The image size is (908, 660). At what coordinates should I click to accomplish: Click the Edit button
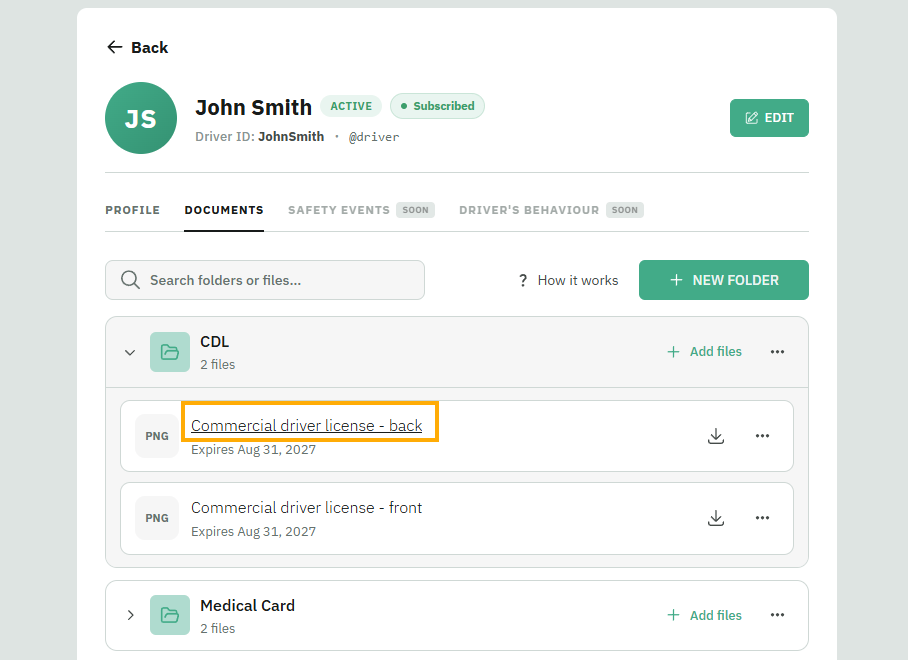(769, 118)
